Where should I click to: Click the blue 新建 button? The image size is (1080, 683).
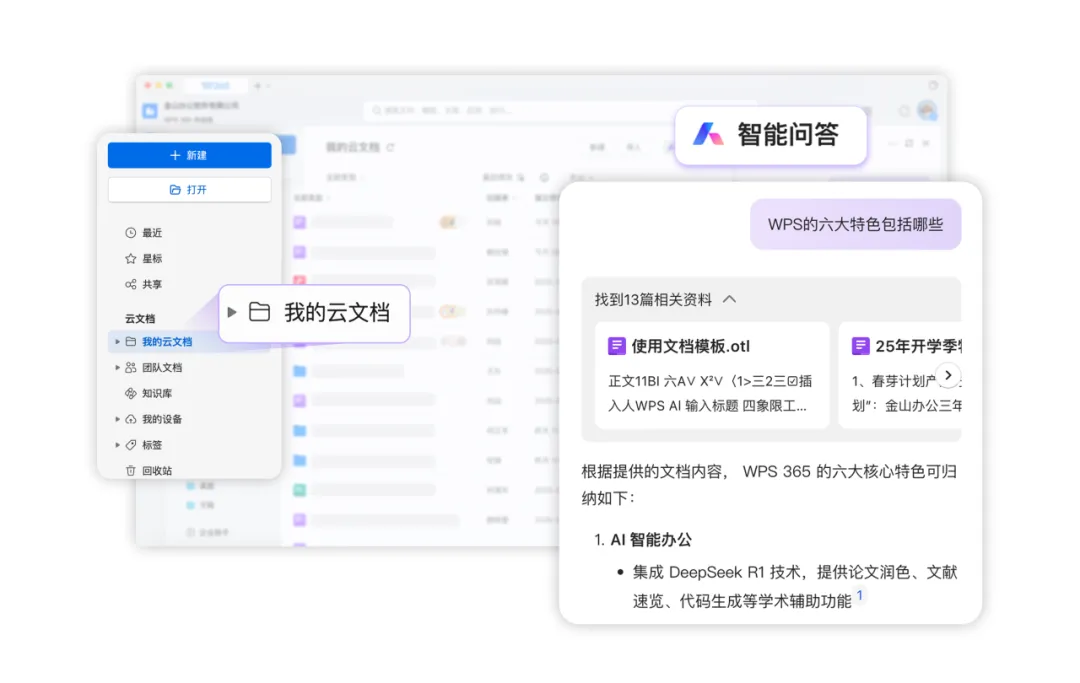click(189, 155)
